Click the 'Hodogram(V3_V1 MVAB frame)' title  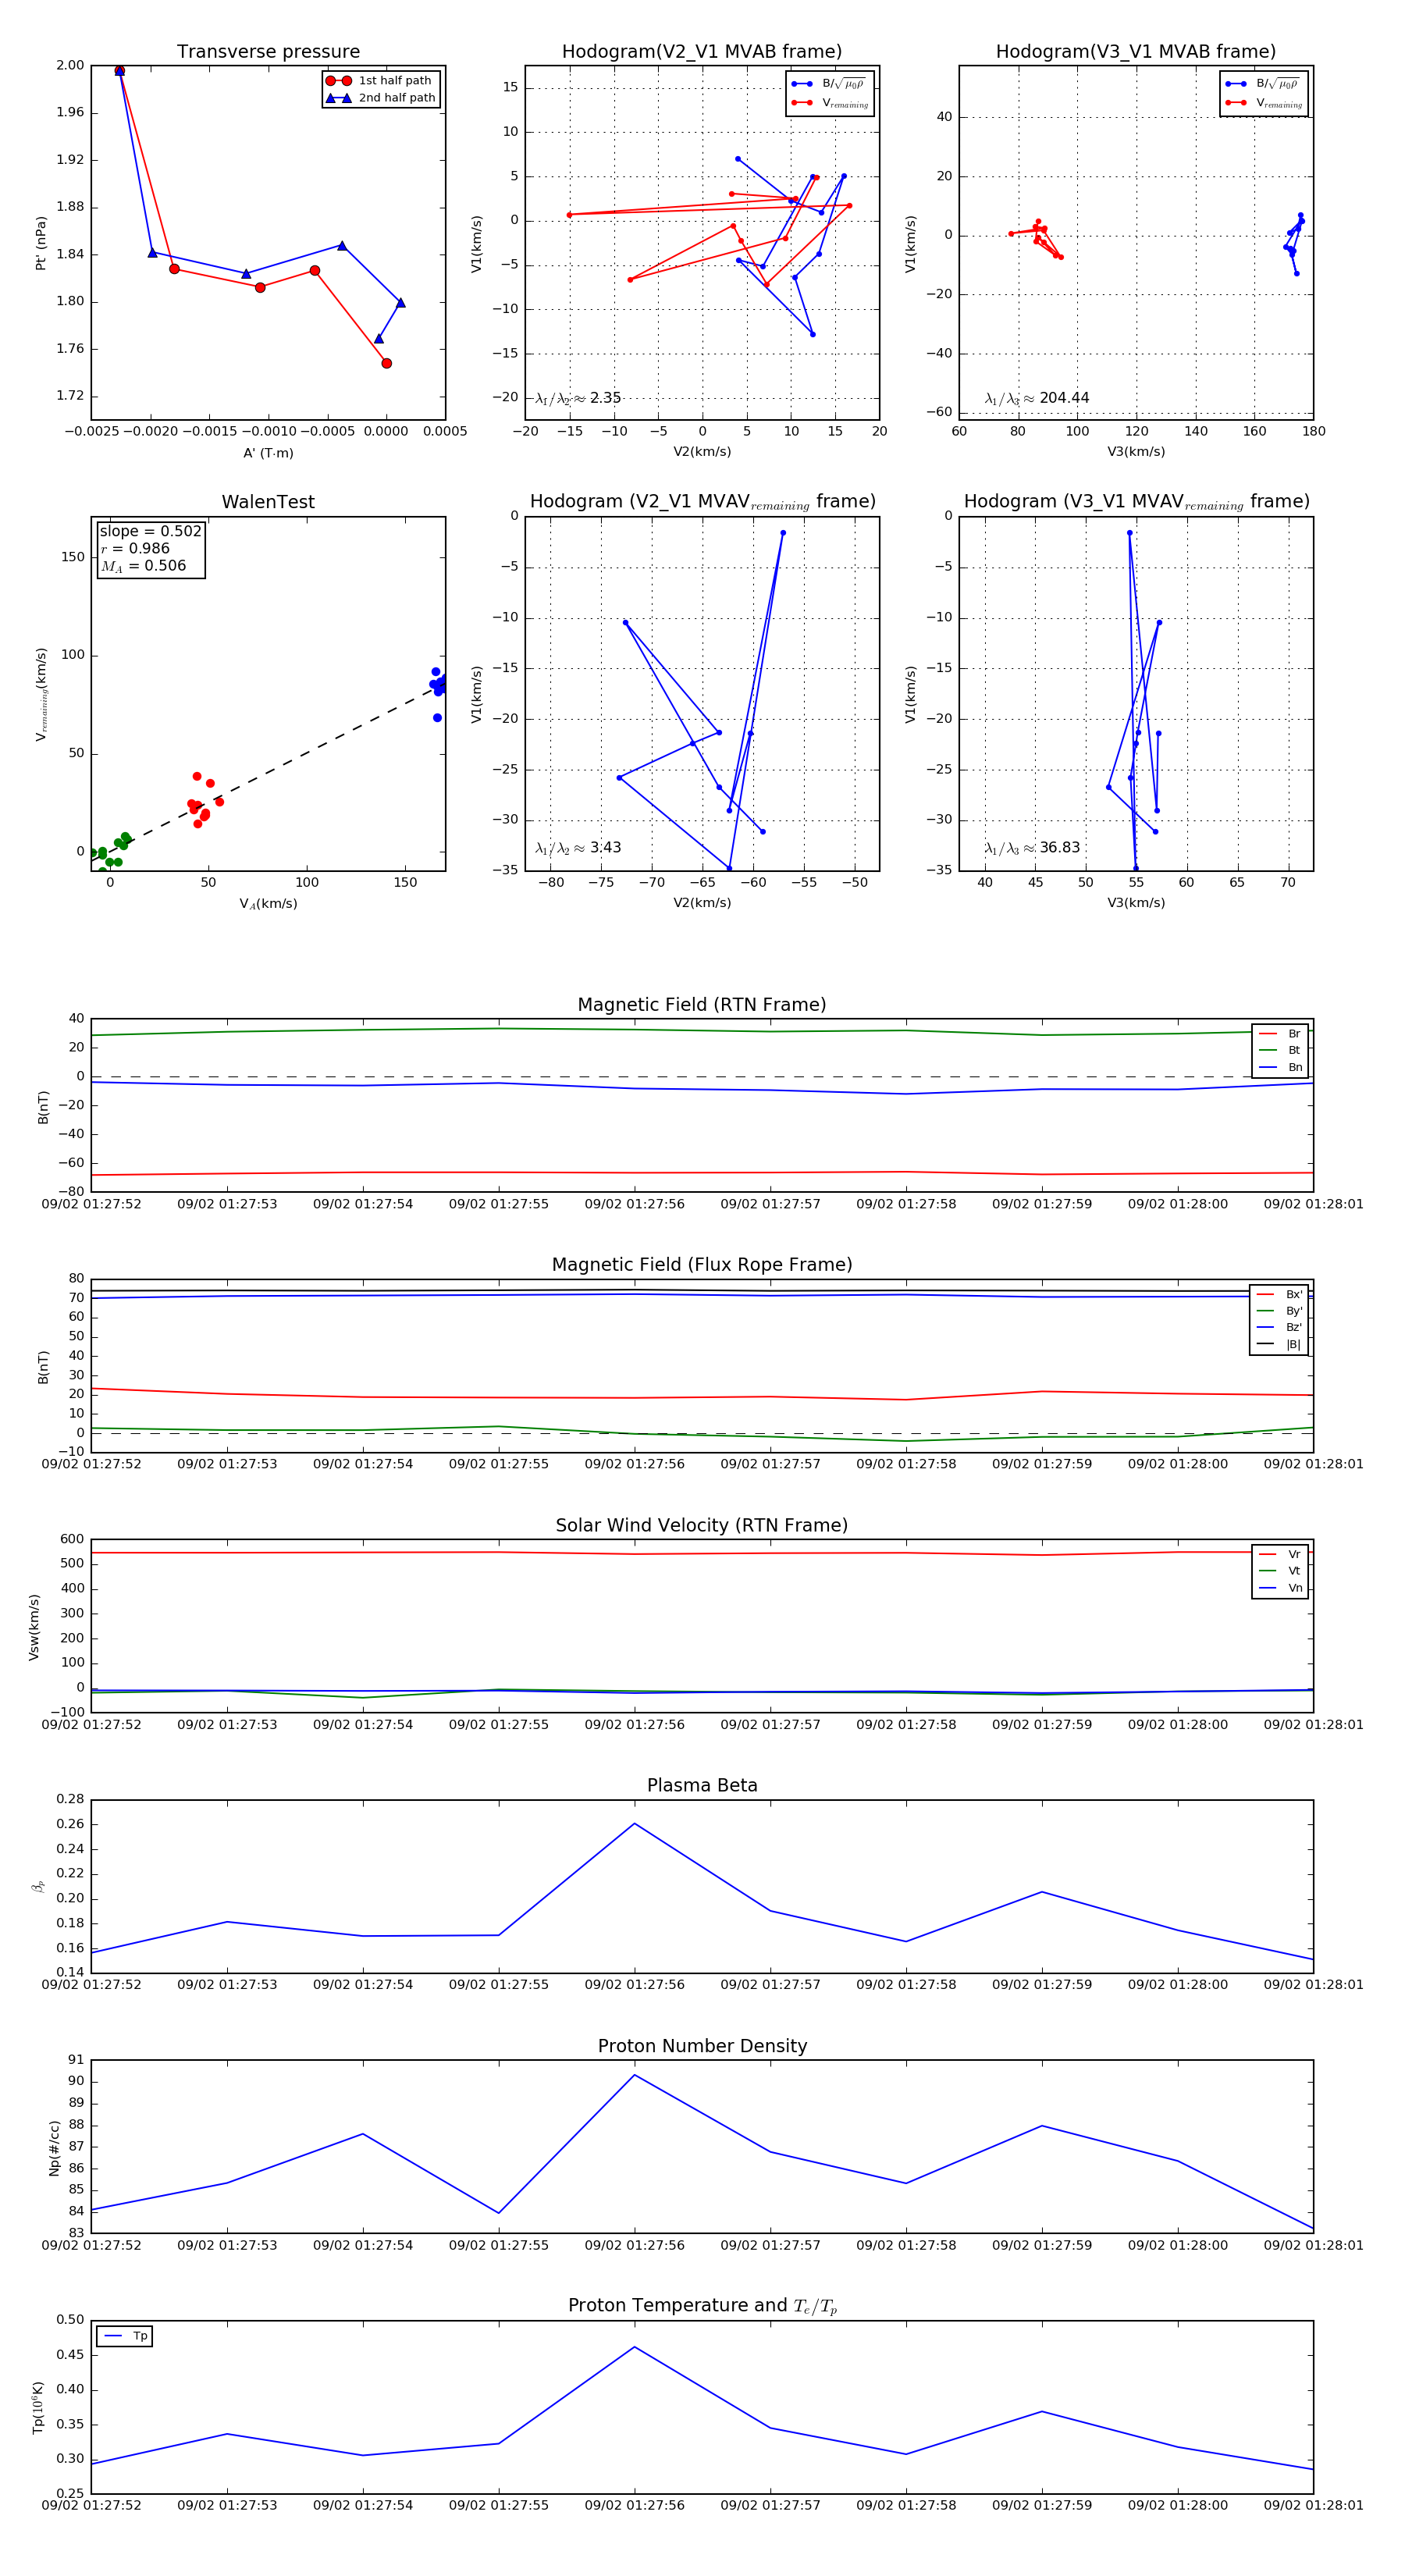pos(1136,52)
